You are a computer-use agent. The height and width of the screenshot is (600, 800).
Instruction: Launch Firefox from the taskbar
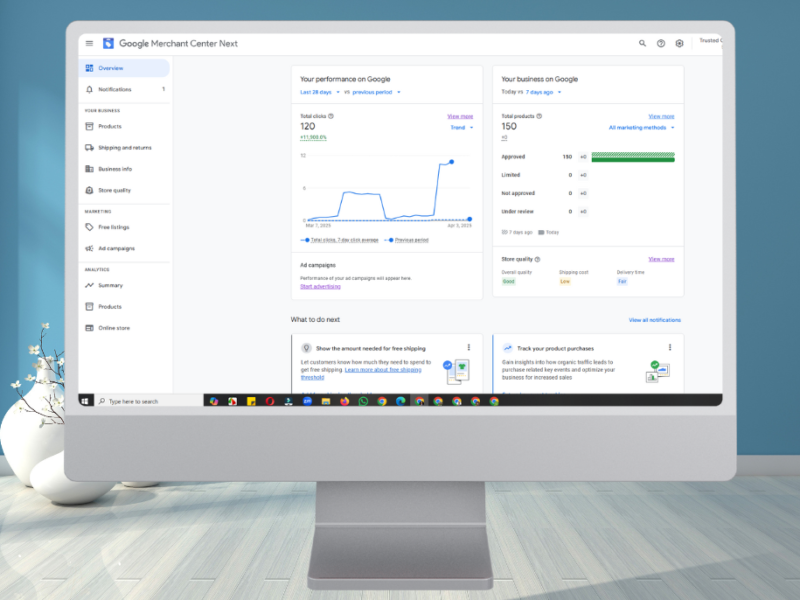[x=344, y=402]
